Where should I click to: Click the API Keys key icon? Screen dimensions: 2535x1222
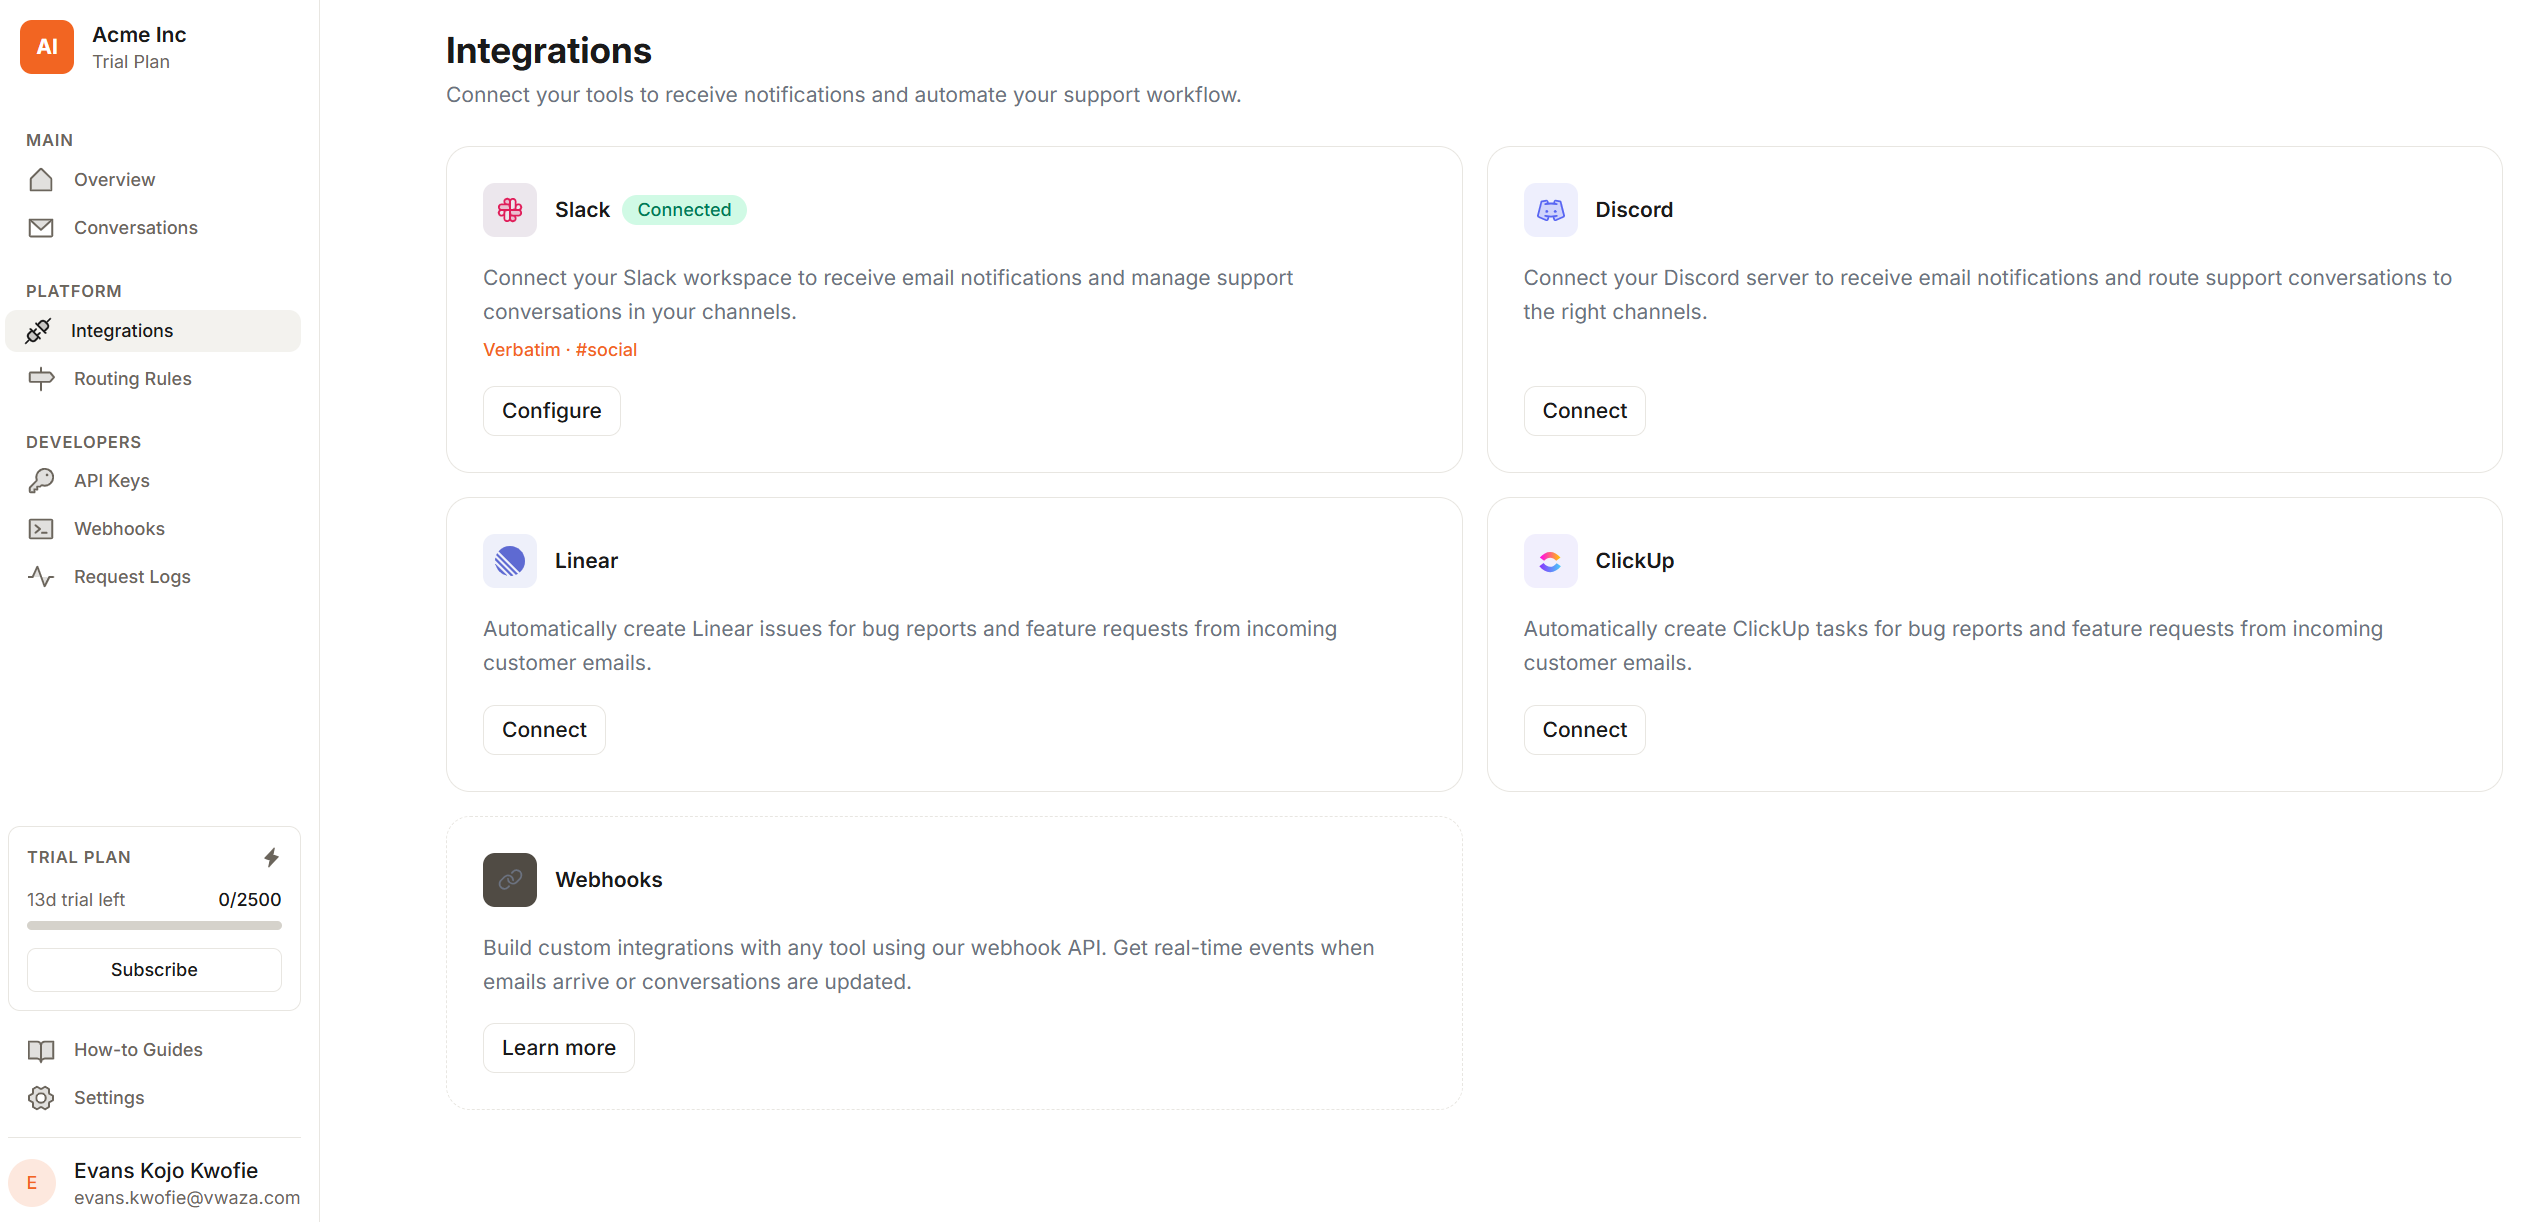click(41, 480)
